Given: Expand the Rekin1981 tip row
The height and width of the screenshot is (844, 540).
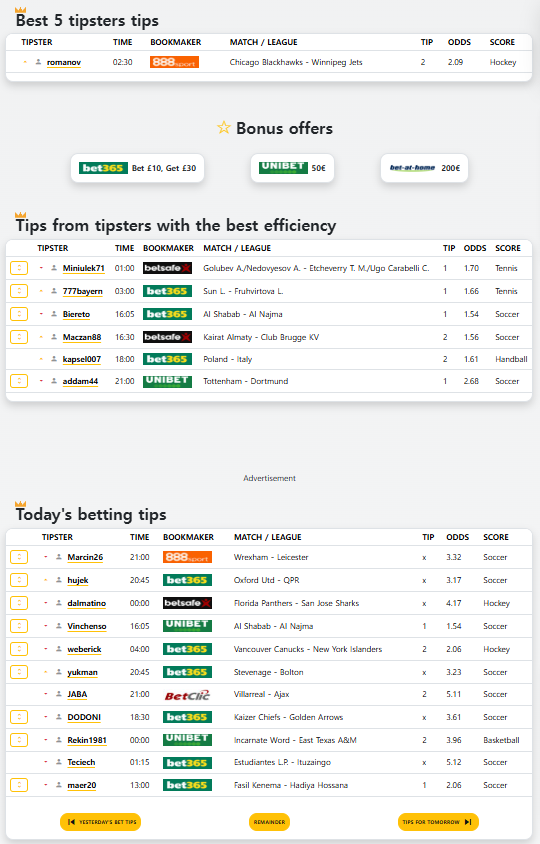Looking at the screenshot, I should tap(19, 740).
